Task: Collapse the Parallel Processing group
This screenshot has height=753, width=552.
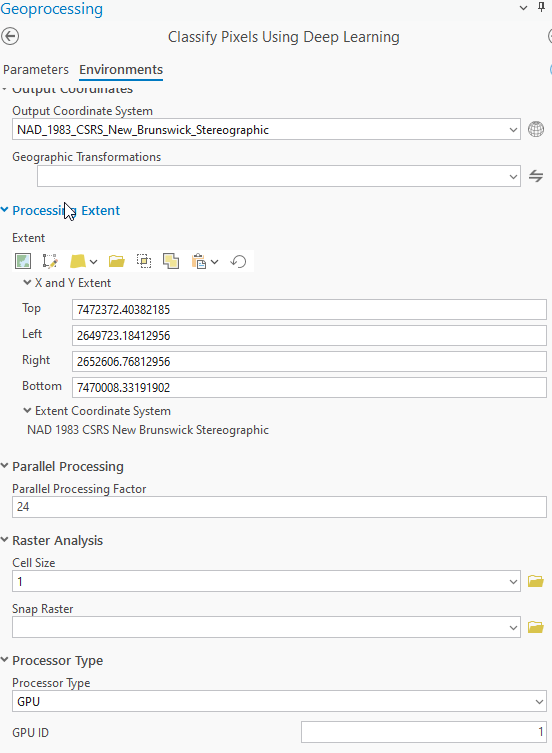Action: pyautogui.click(x=5, y=466)
